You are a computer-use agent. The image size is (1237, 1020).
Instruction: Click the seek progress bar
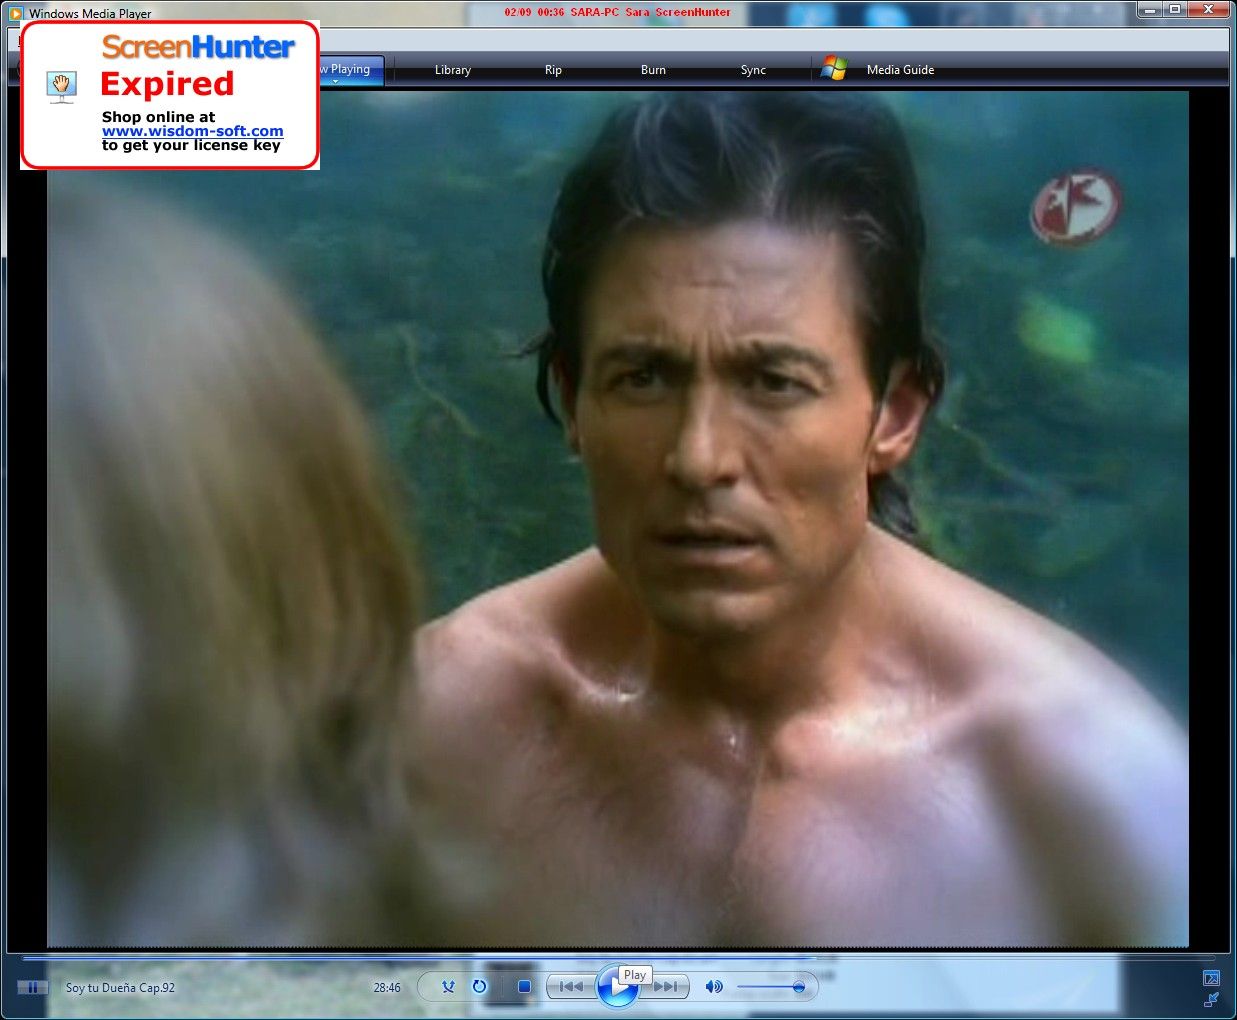point(618,957)
